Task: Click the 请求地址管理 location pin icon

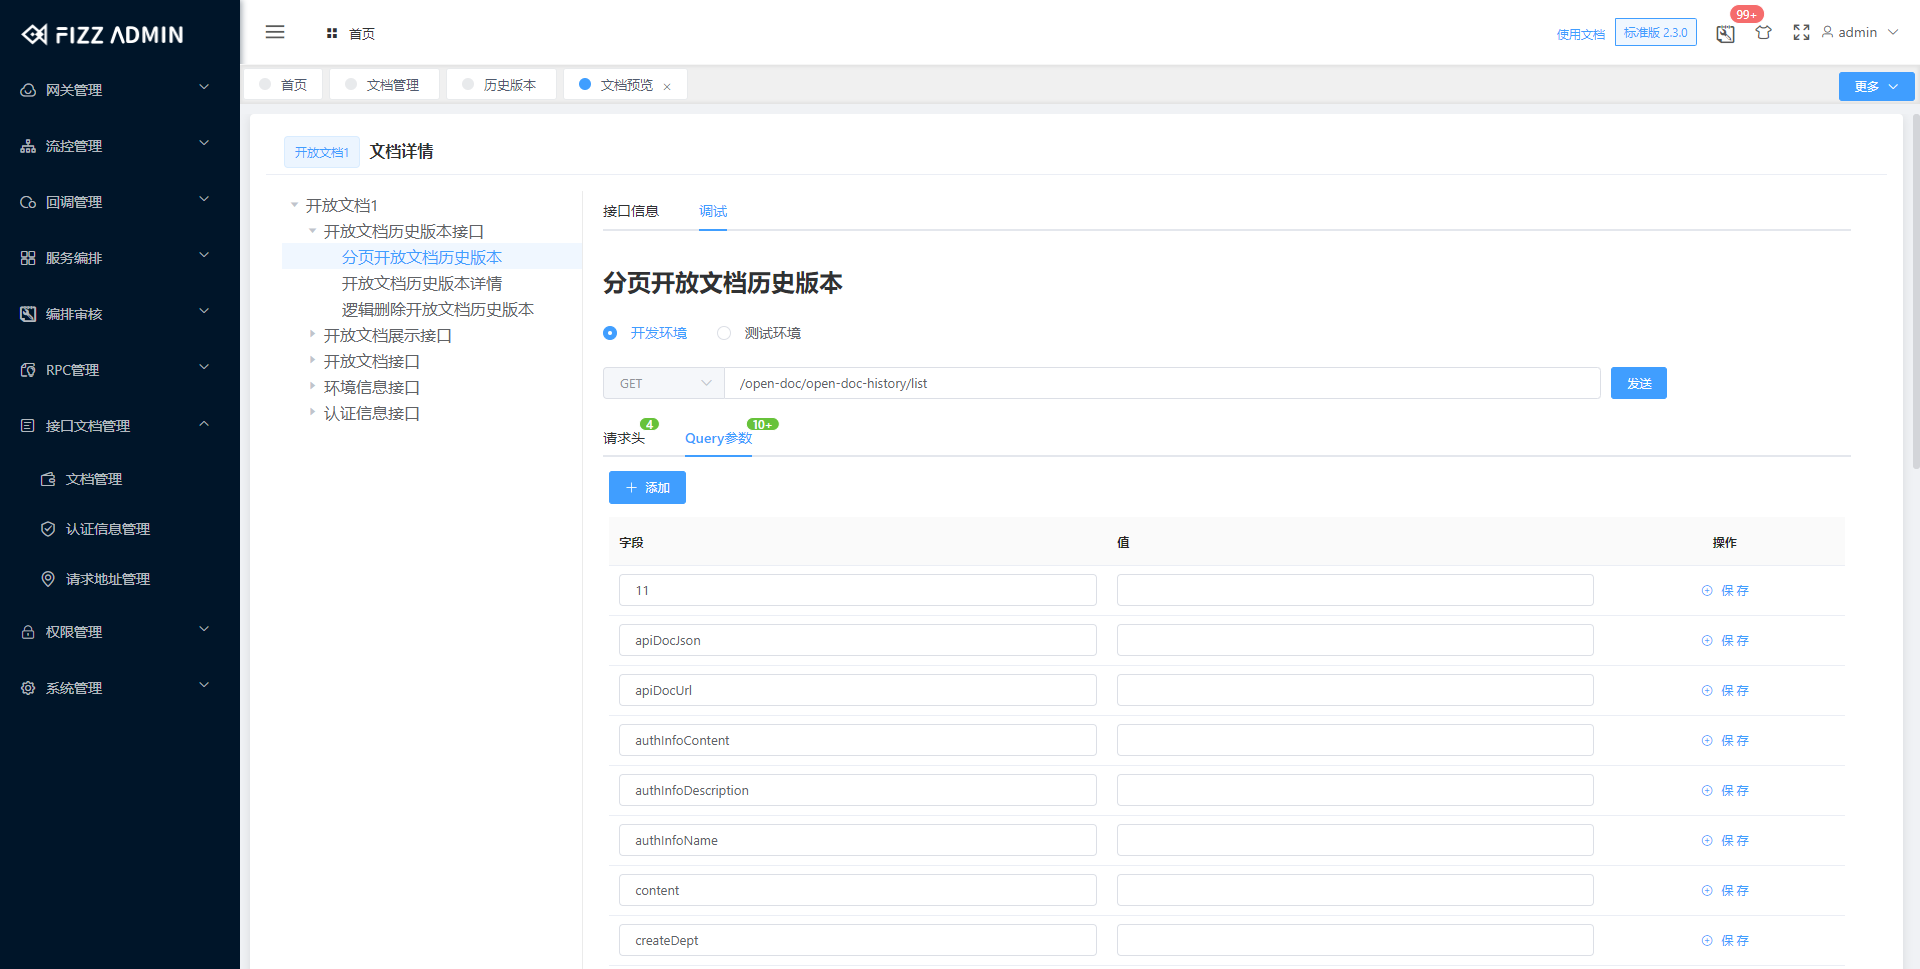Action: point(47,579)
